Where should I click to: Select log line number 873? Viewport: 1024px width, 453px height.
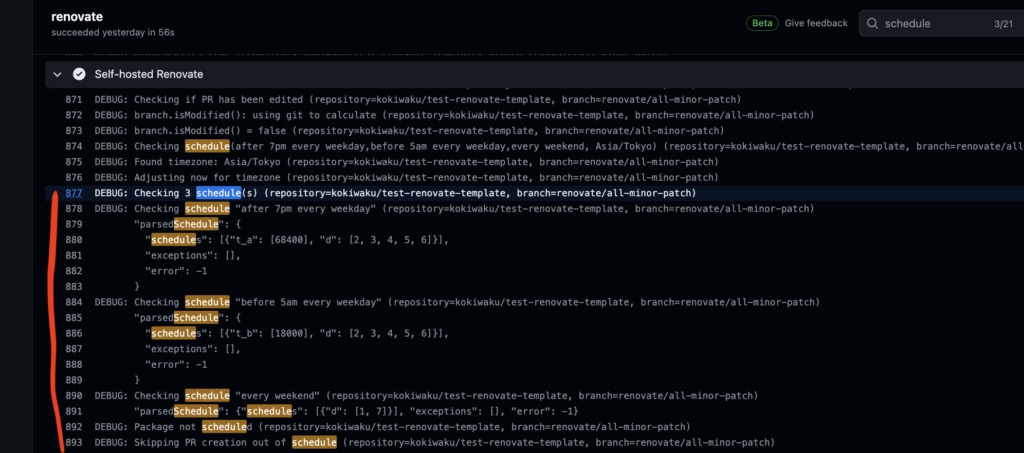[73, 131]
